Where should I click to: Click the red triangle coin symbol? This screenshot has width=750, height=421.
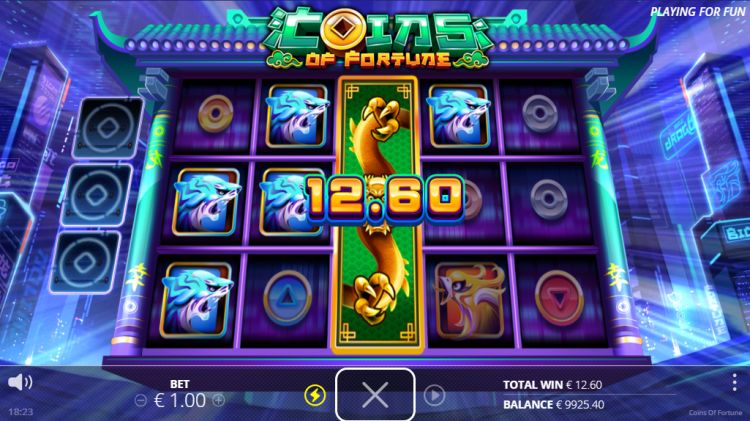pos(559,298)
